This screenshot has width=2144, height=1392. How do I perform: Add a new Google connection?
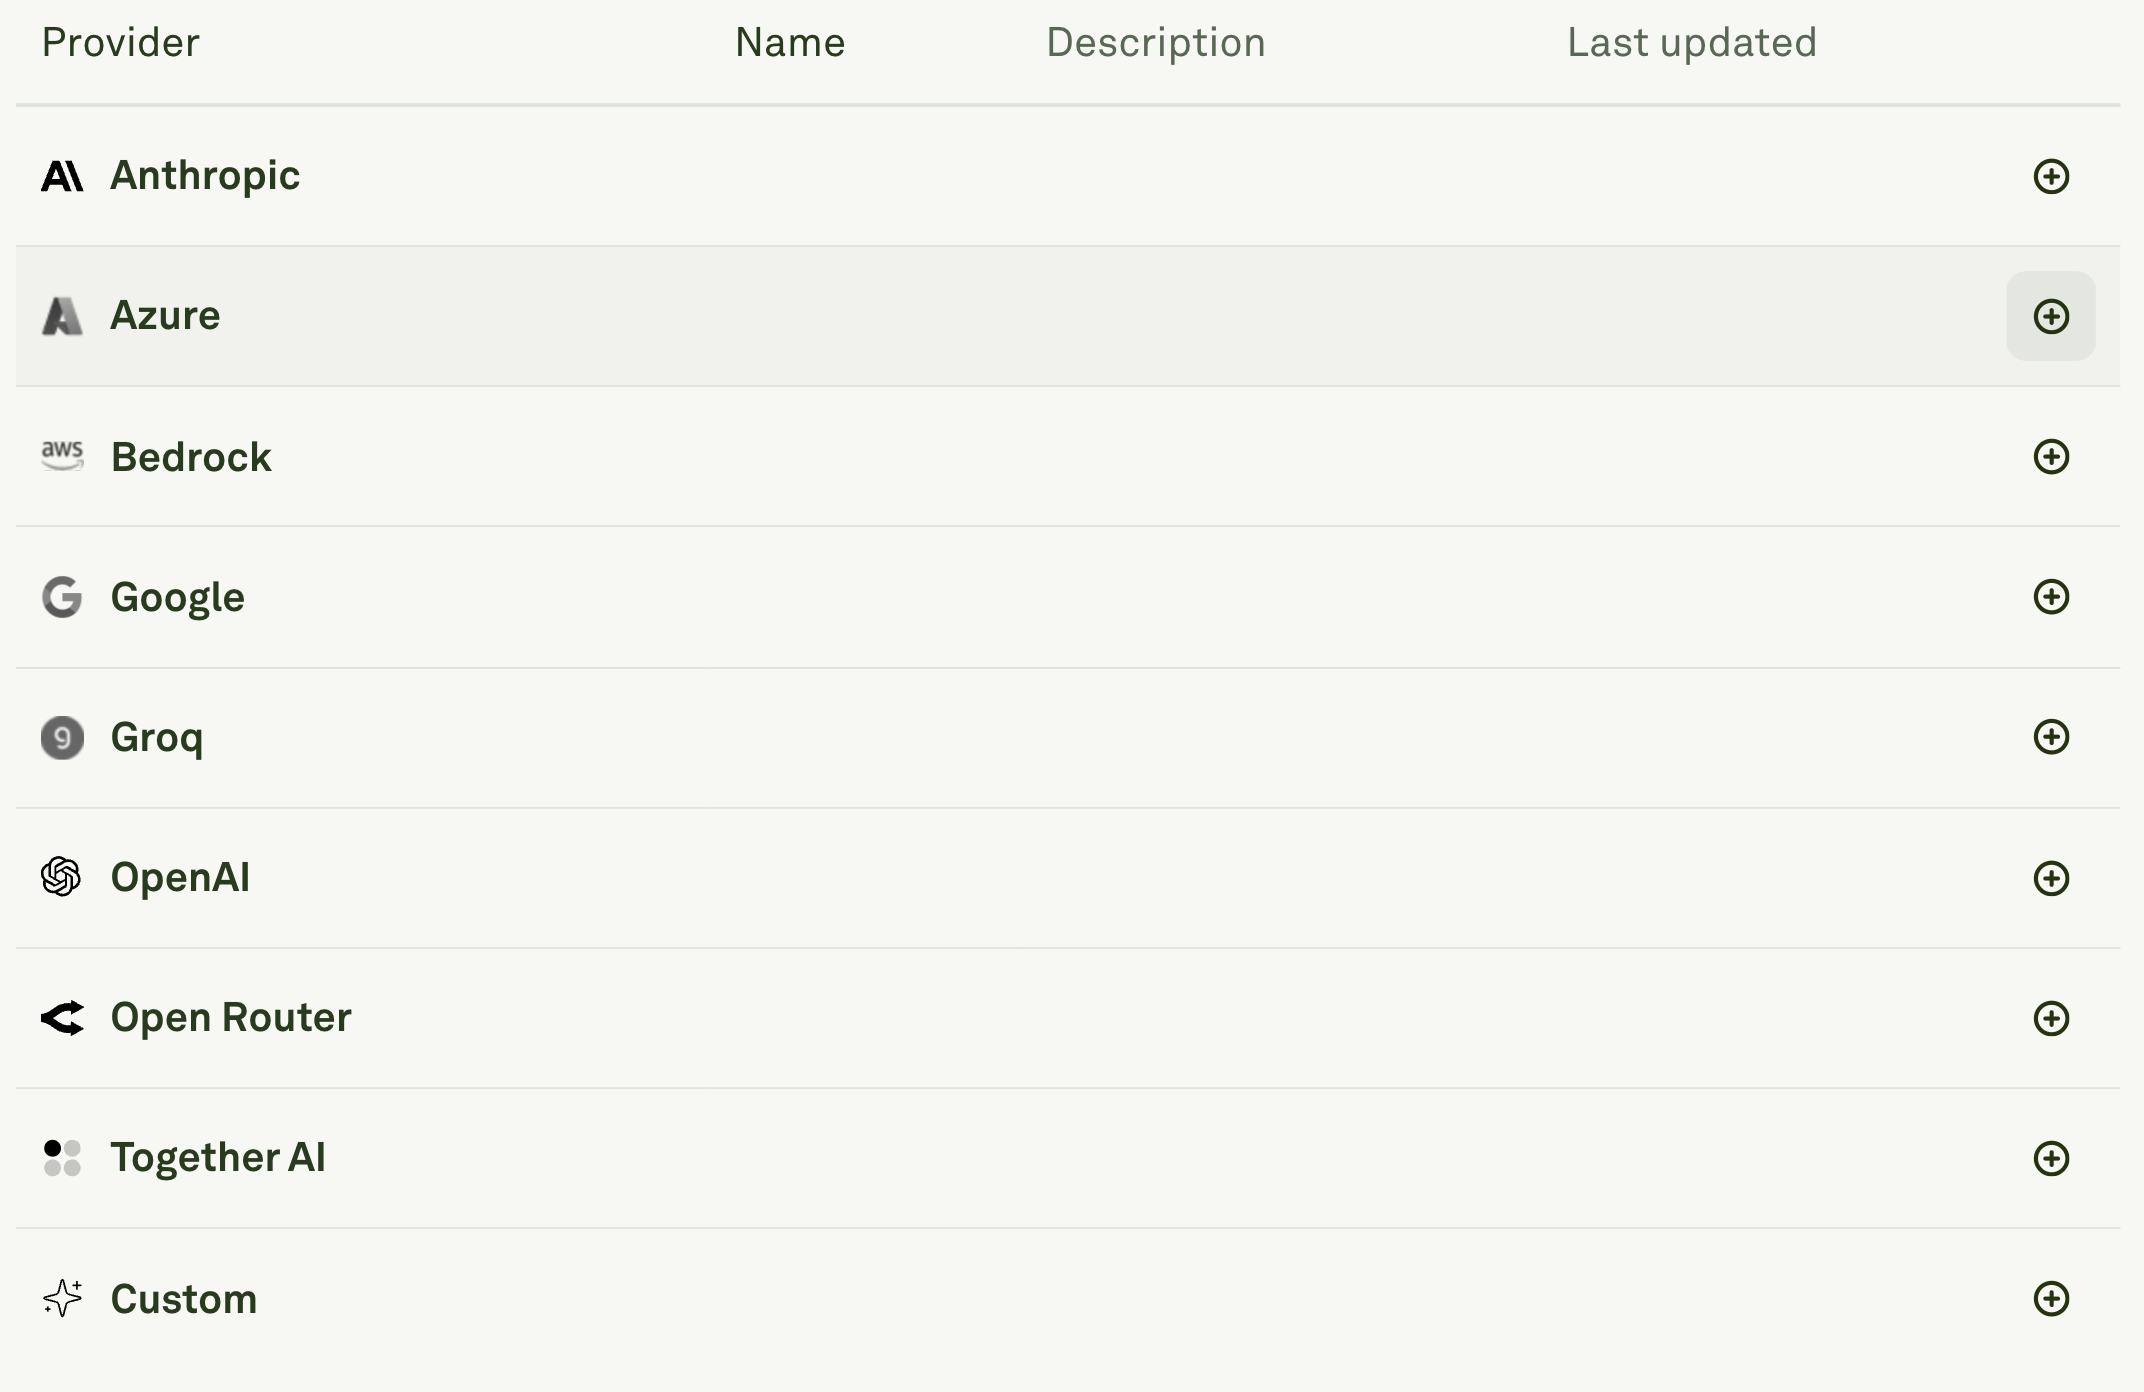click(2053, 597)
